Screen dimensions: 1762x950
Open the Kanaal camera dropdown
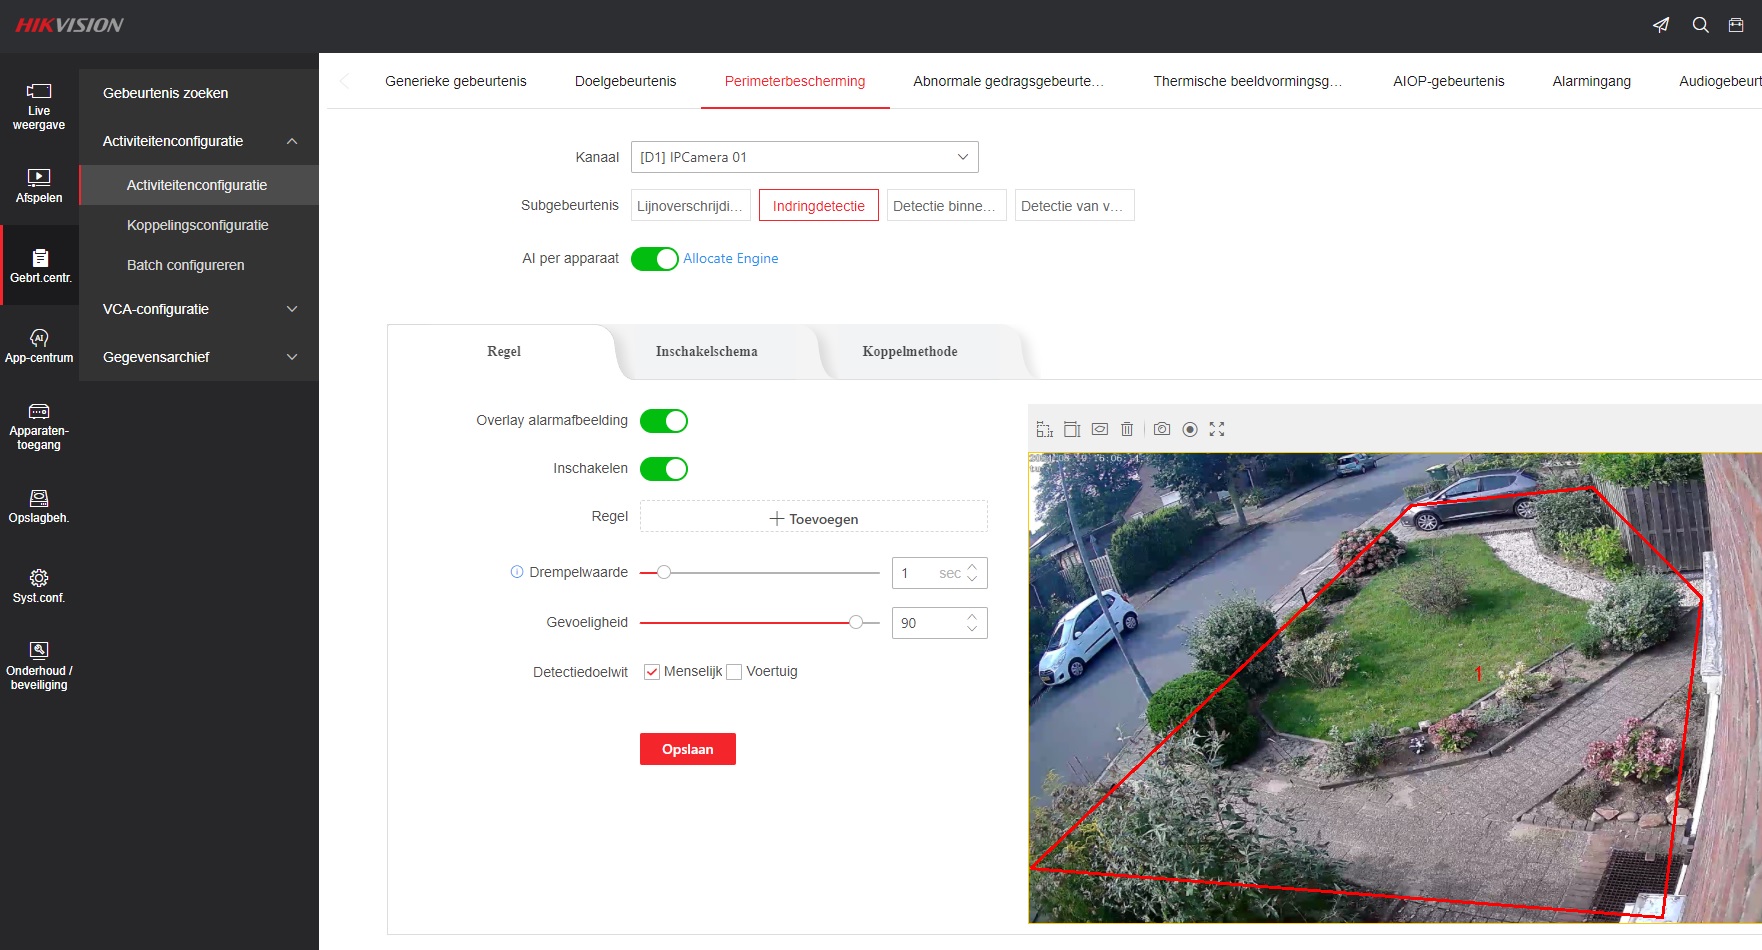(804, 157)
